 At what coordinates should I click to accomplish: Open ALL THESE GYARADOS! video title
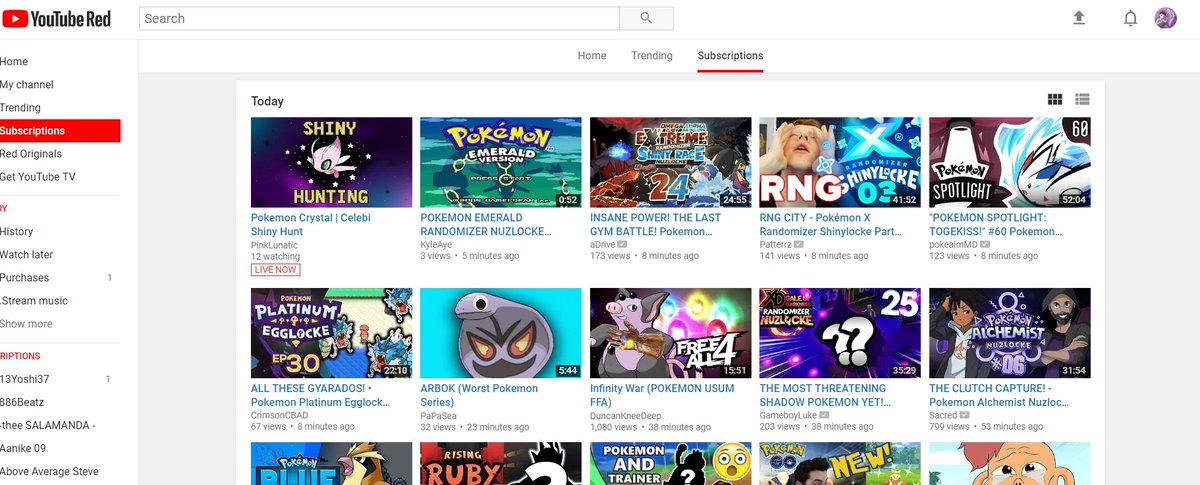[321, 395]
